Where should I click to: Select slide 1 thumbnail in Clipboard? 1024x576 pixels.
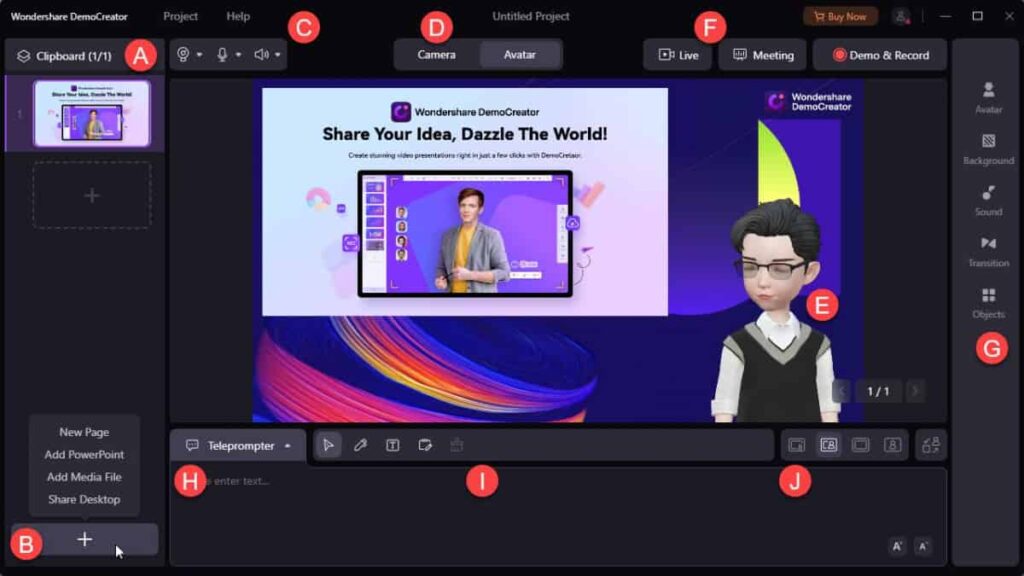tap(92, 114)
